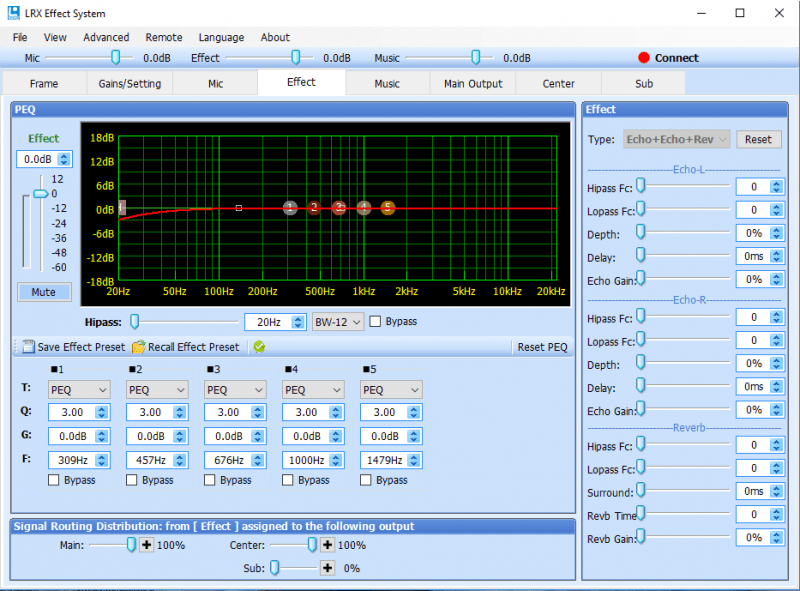Image resolution: width=800 pixels, height=591 pixels.
Task: Open the Effect Type Echo+Echo+Rev dropdown
Action: pyautogui.click(x=677, y=139)
